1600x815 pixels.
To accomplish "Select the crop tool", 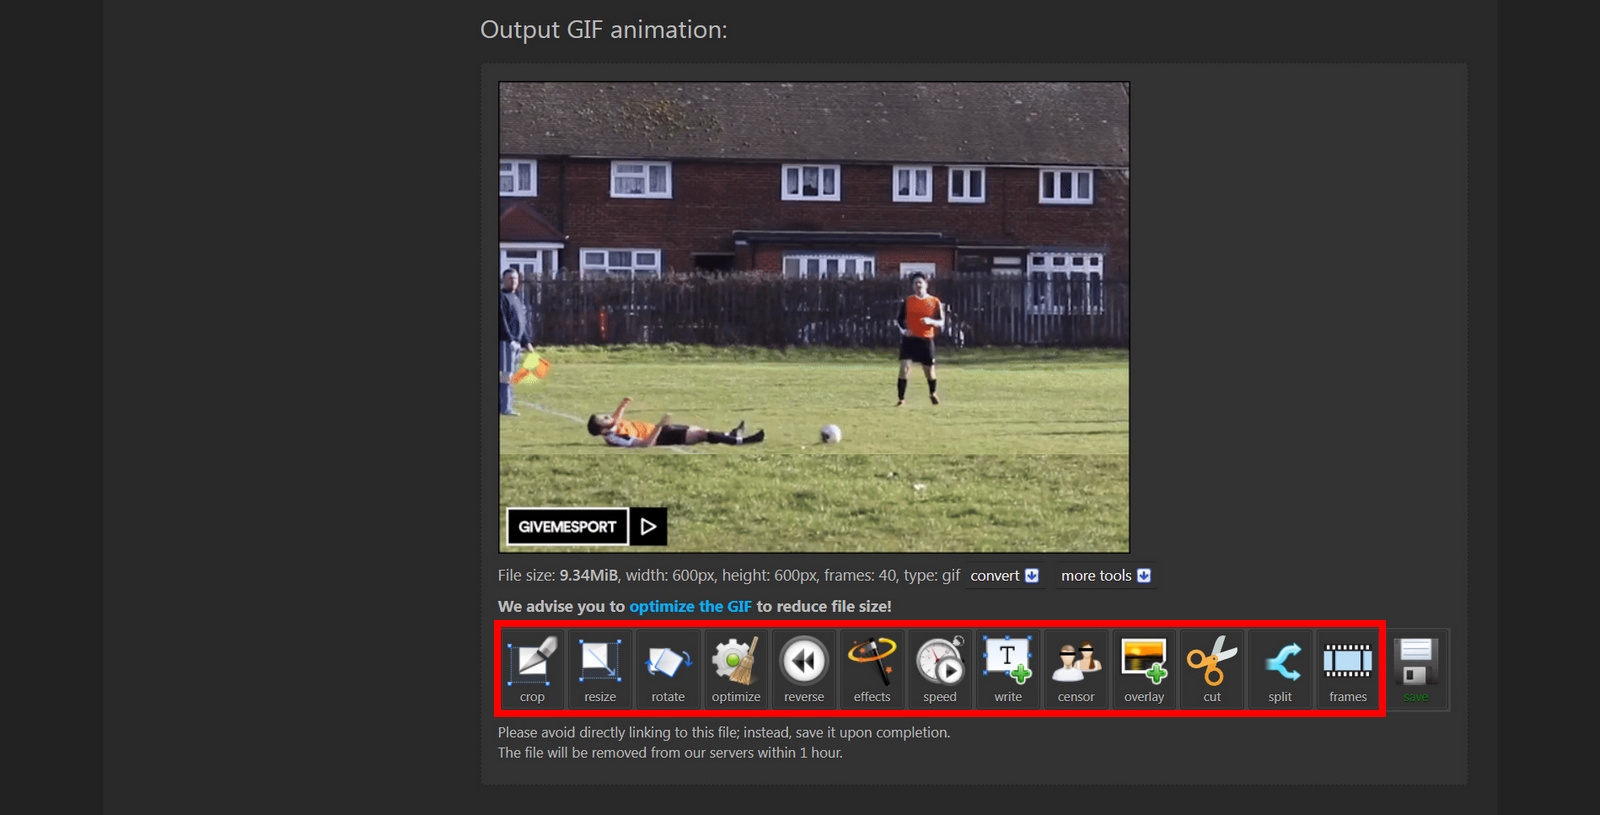I will pos(532,670).
